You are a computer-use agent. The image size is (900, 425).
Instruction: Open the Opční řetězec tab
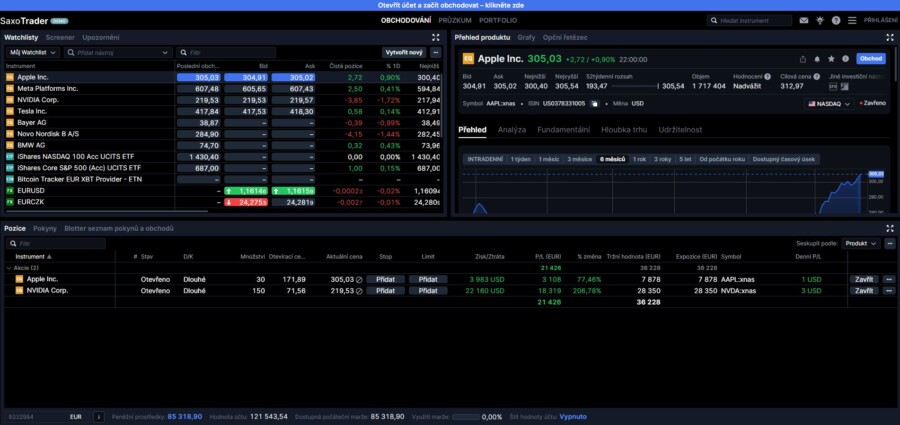pos(565,37)
